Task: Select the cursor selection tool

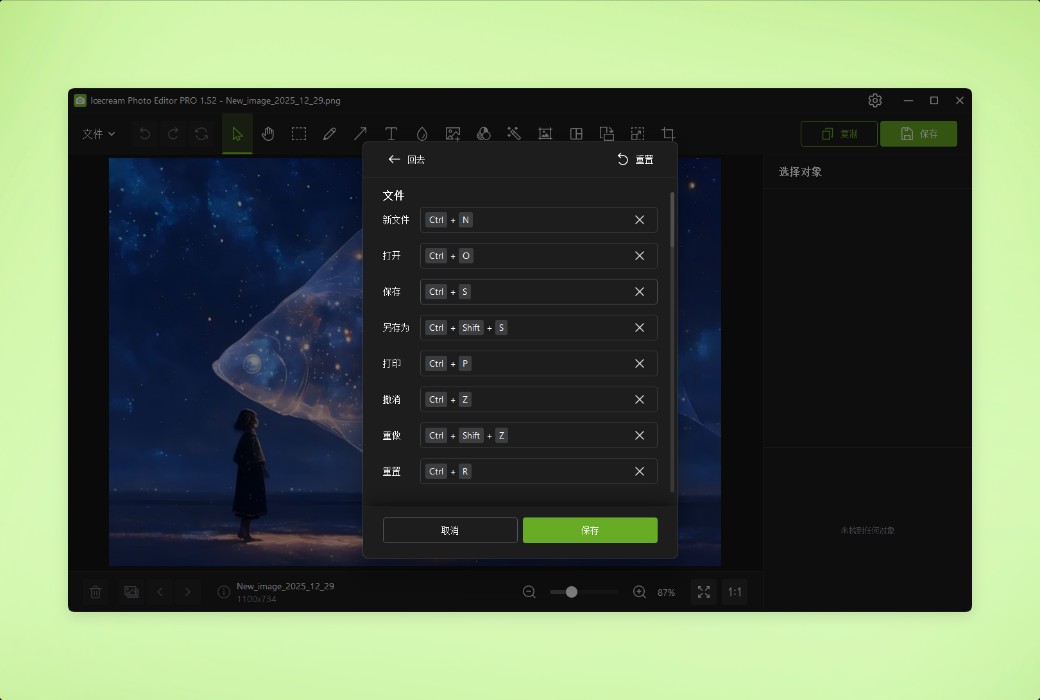Action: [236, 133]
